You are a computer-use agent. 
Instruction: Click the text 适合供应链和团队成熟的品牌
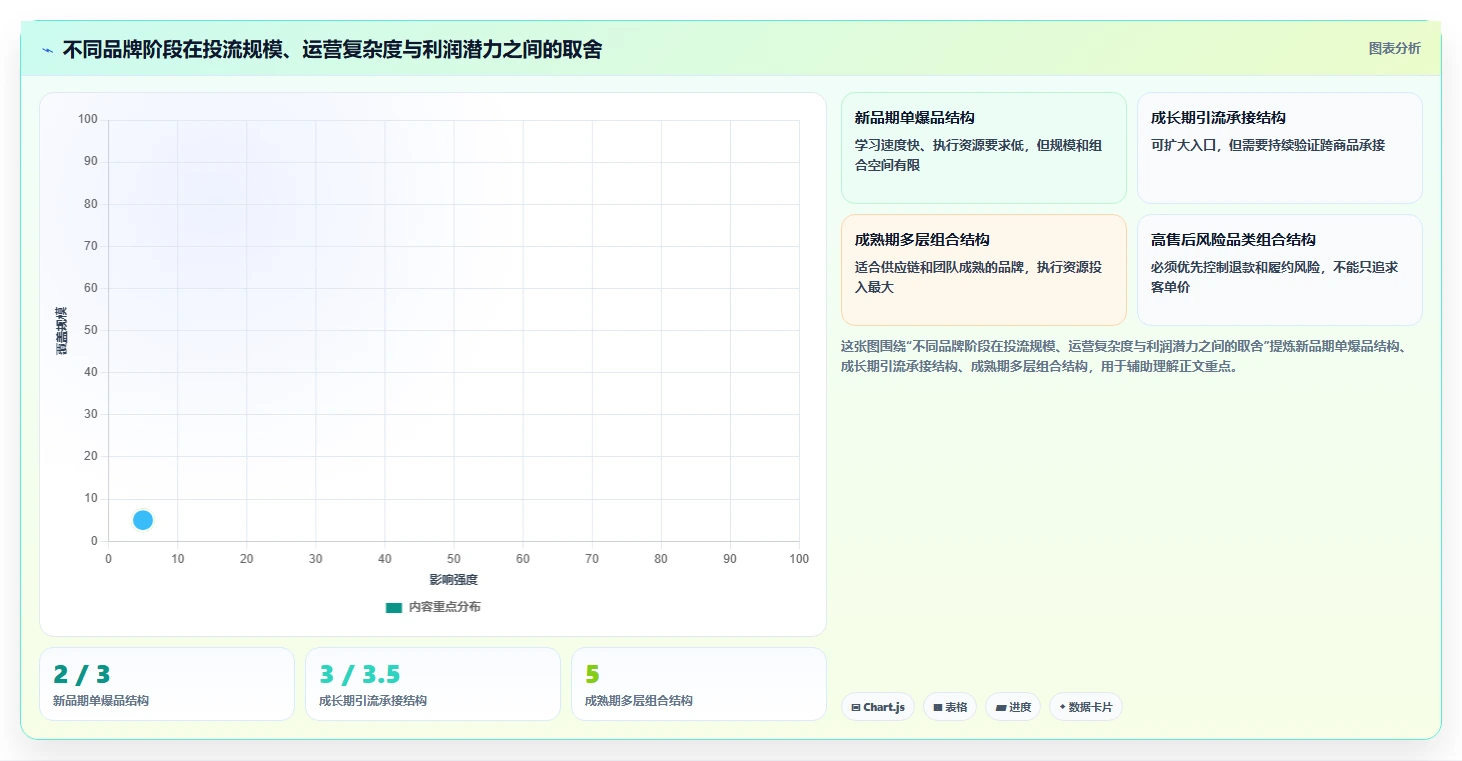941,267
